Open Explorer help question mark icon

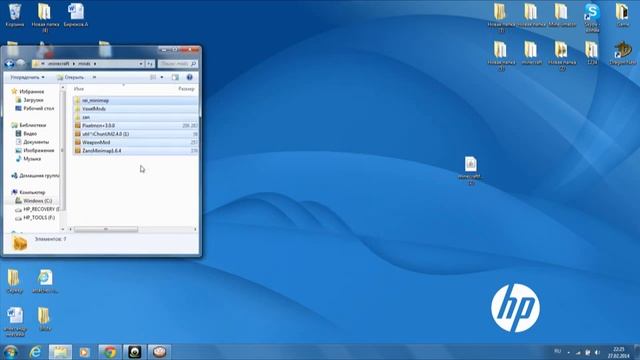189,77
